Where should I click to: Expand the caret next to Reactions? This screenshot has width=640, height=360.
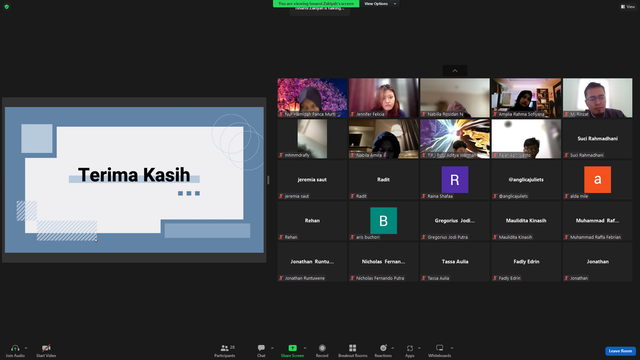tap(393, 348)
